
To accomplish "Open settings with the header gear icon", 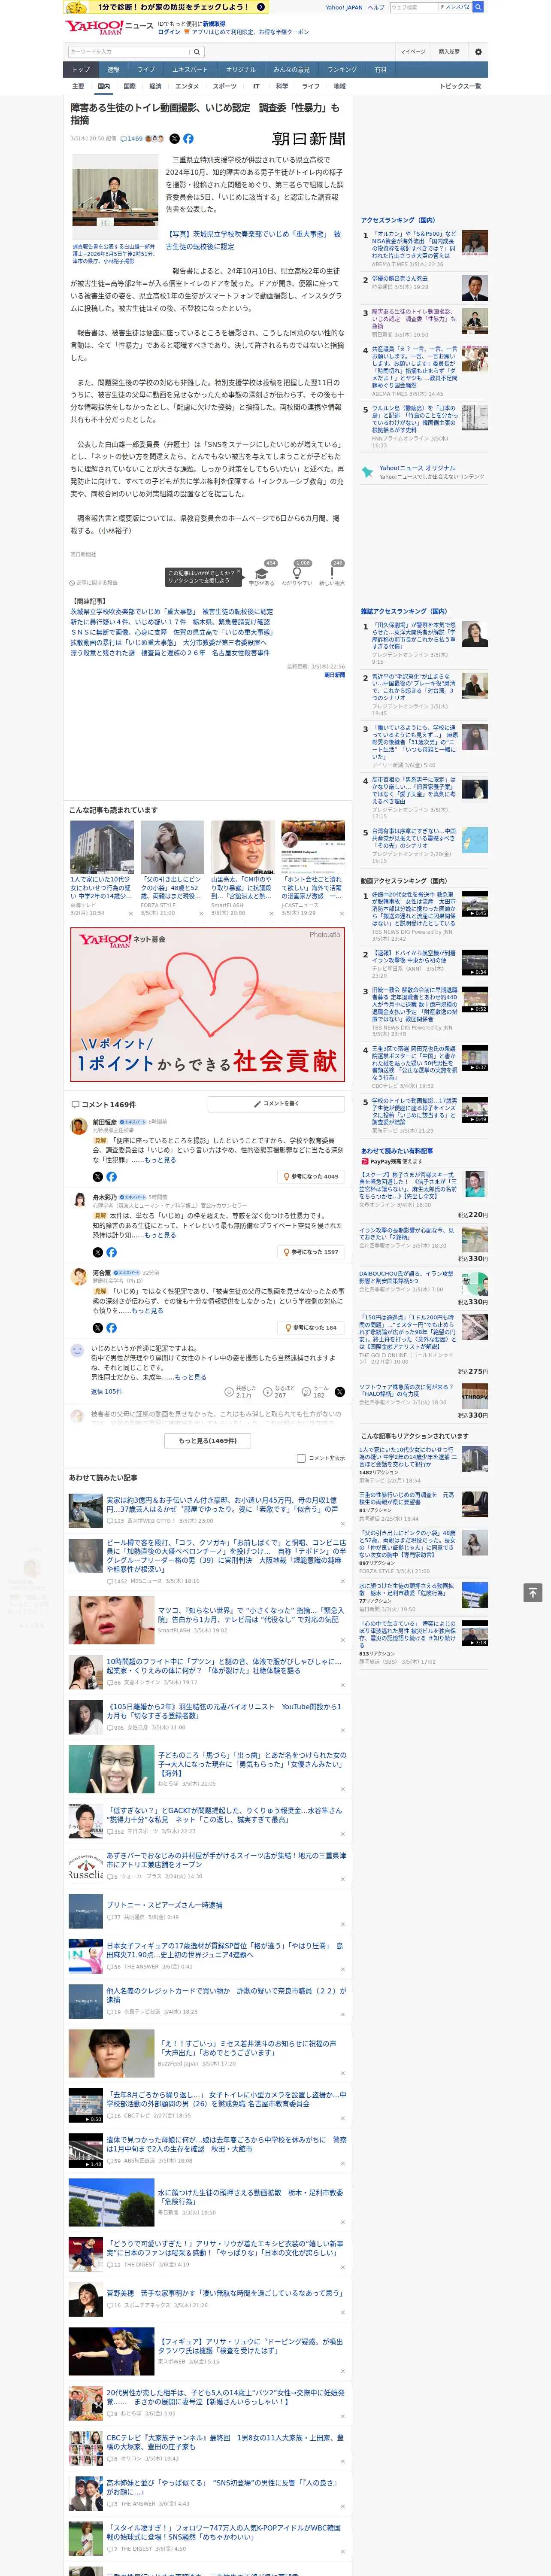I will 478,52.
